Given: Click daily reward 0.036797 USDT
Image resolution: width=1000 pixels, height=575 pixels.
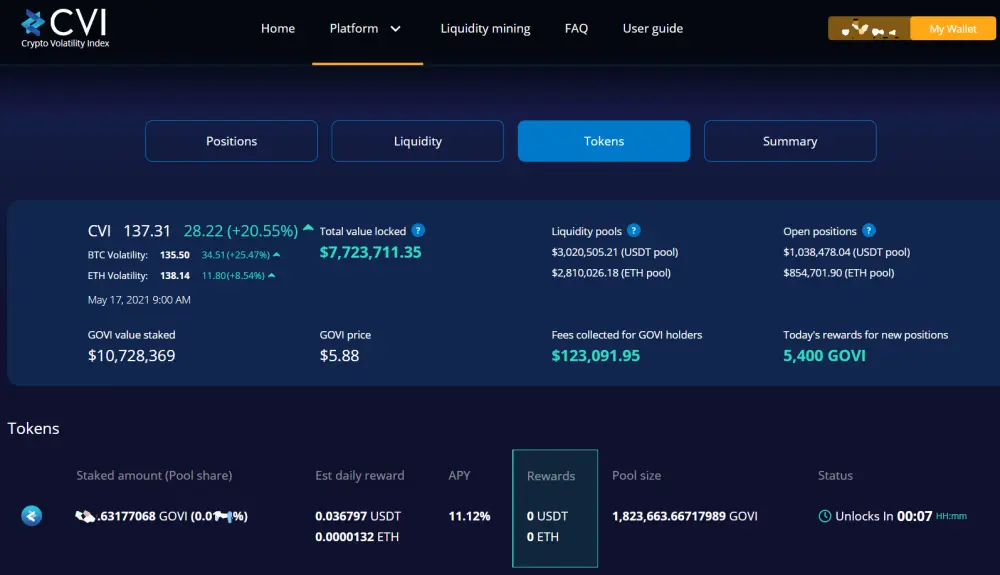Looking at the screenshot, I should 358,516.
